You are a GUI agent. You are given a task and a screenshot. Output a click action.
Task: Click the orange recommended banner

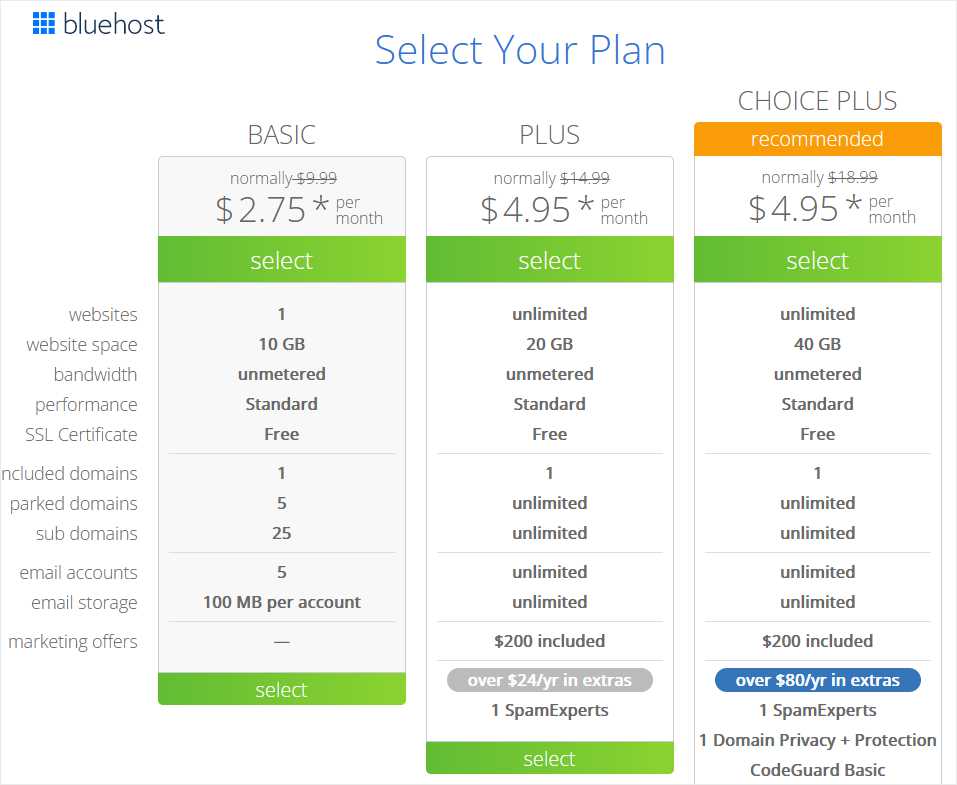(817, 139)
